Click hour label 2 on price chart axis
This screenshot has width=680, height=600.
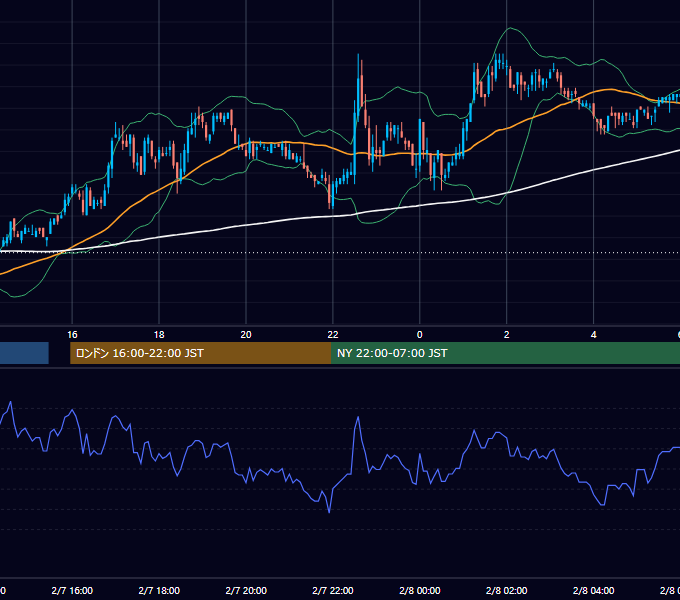(x=507, y=335)
